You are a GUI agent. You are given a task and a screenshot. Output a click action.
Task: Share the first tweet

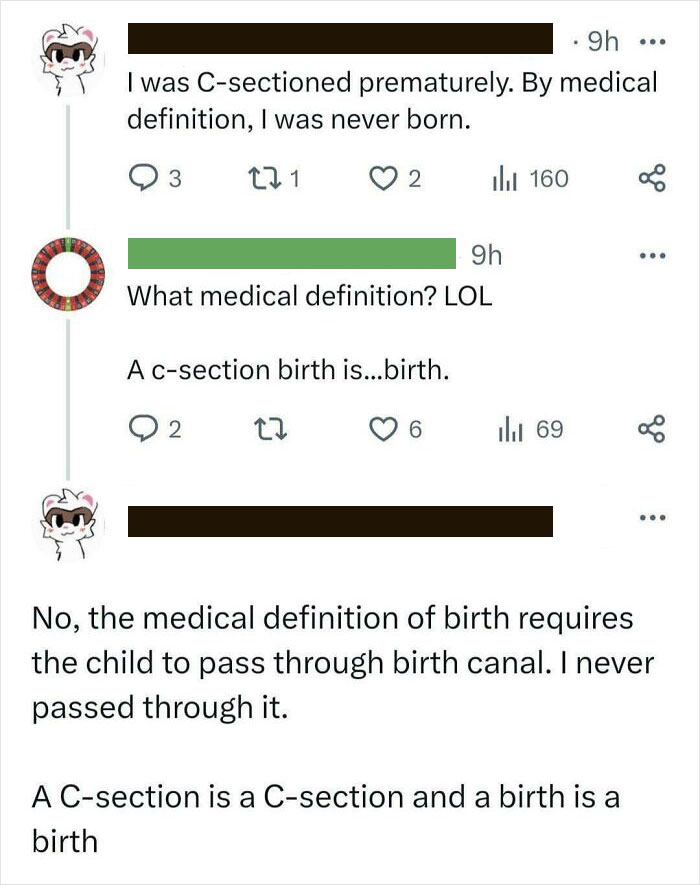pyautogui.click(x=655, y=177)
